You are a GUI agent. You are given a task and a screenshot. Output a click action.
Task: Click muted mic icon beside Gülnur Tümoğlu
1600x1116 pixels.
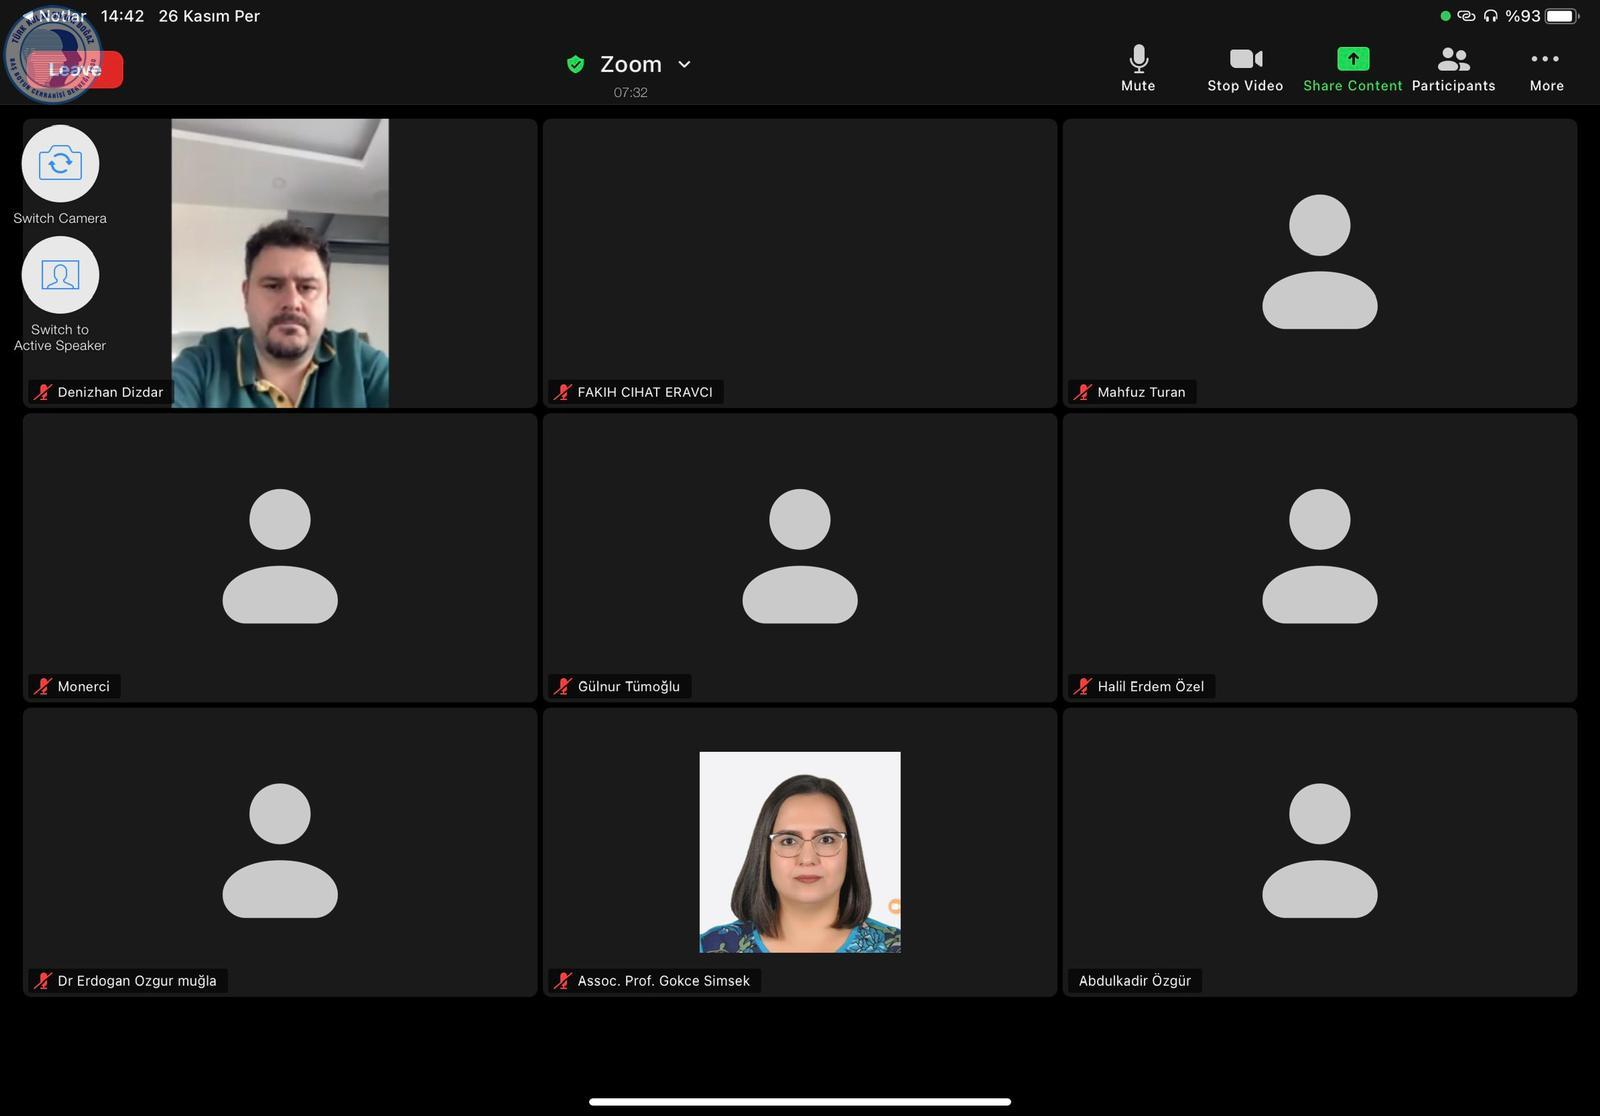(x=562, y=686)
